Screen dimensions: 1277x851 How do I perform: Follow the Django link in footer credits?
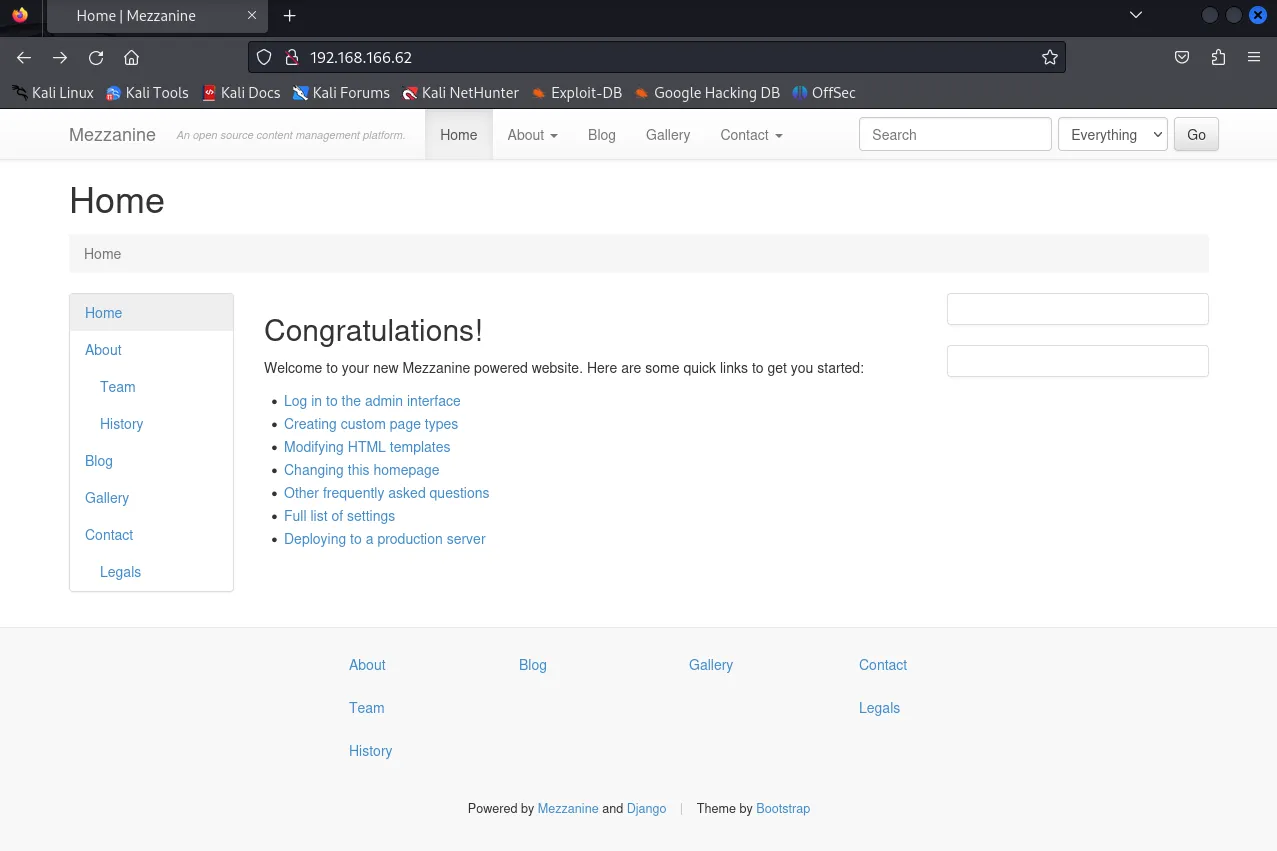pos(646,809)
